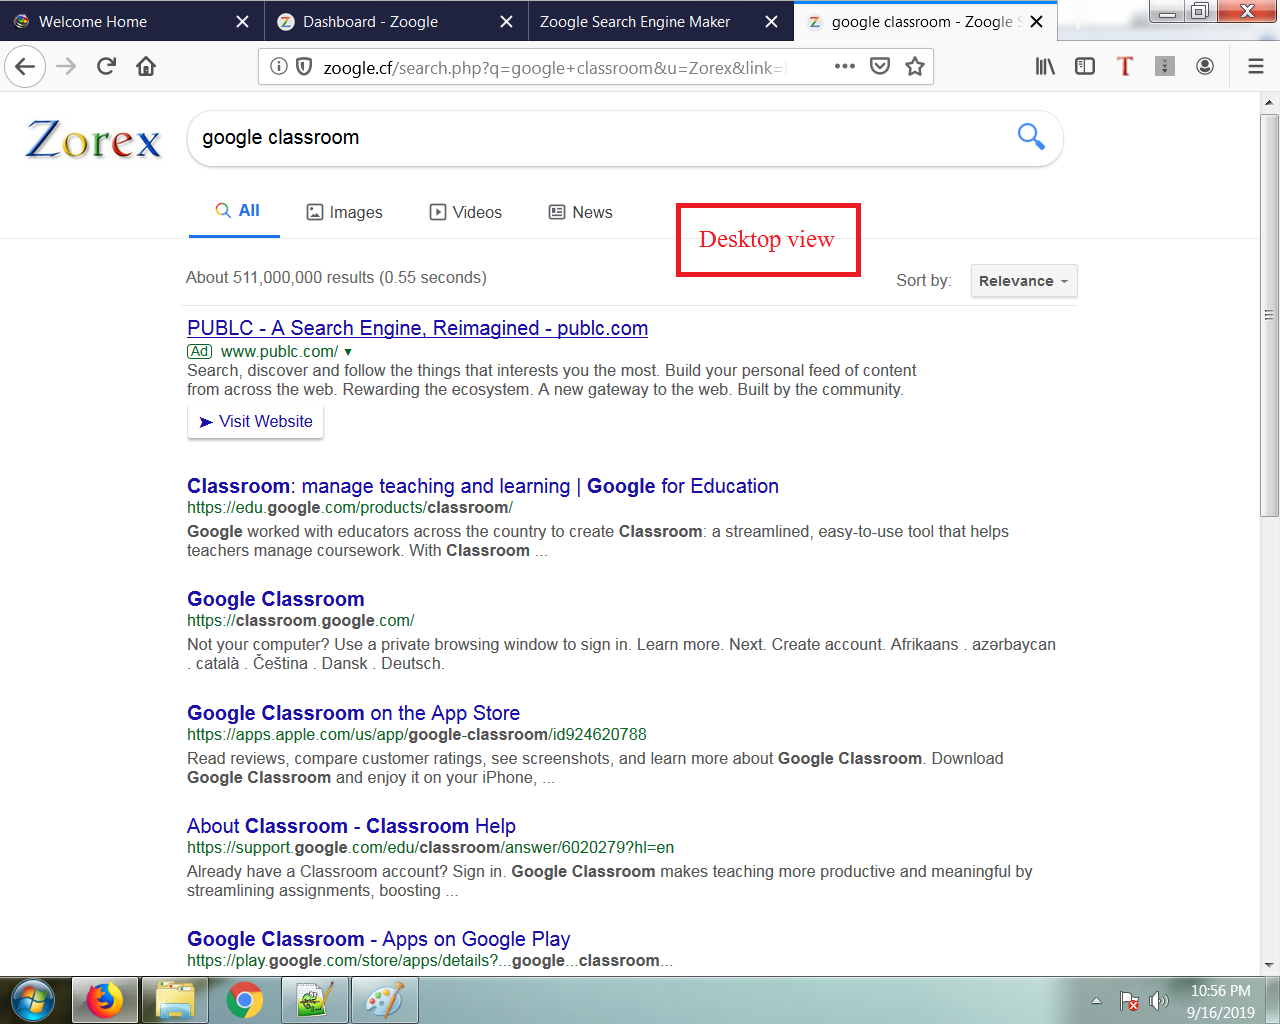Expand the ad URL dropdown arrow
1280x1024 pixels.
click(x=348, y=352)
